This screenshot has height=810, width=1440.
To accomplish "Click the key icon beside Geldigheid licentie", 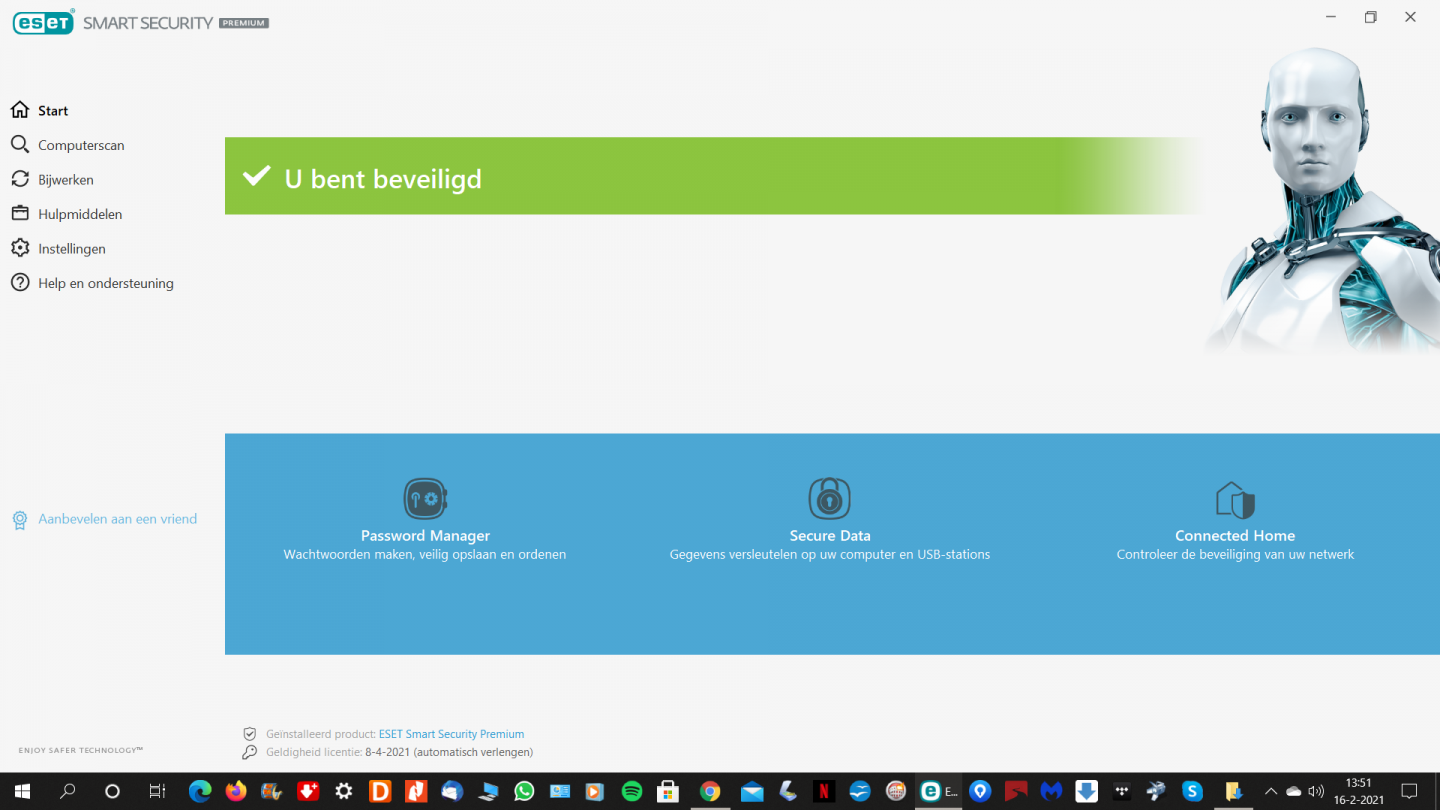I will pyautogui.click(x=250, y=752).
